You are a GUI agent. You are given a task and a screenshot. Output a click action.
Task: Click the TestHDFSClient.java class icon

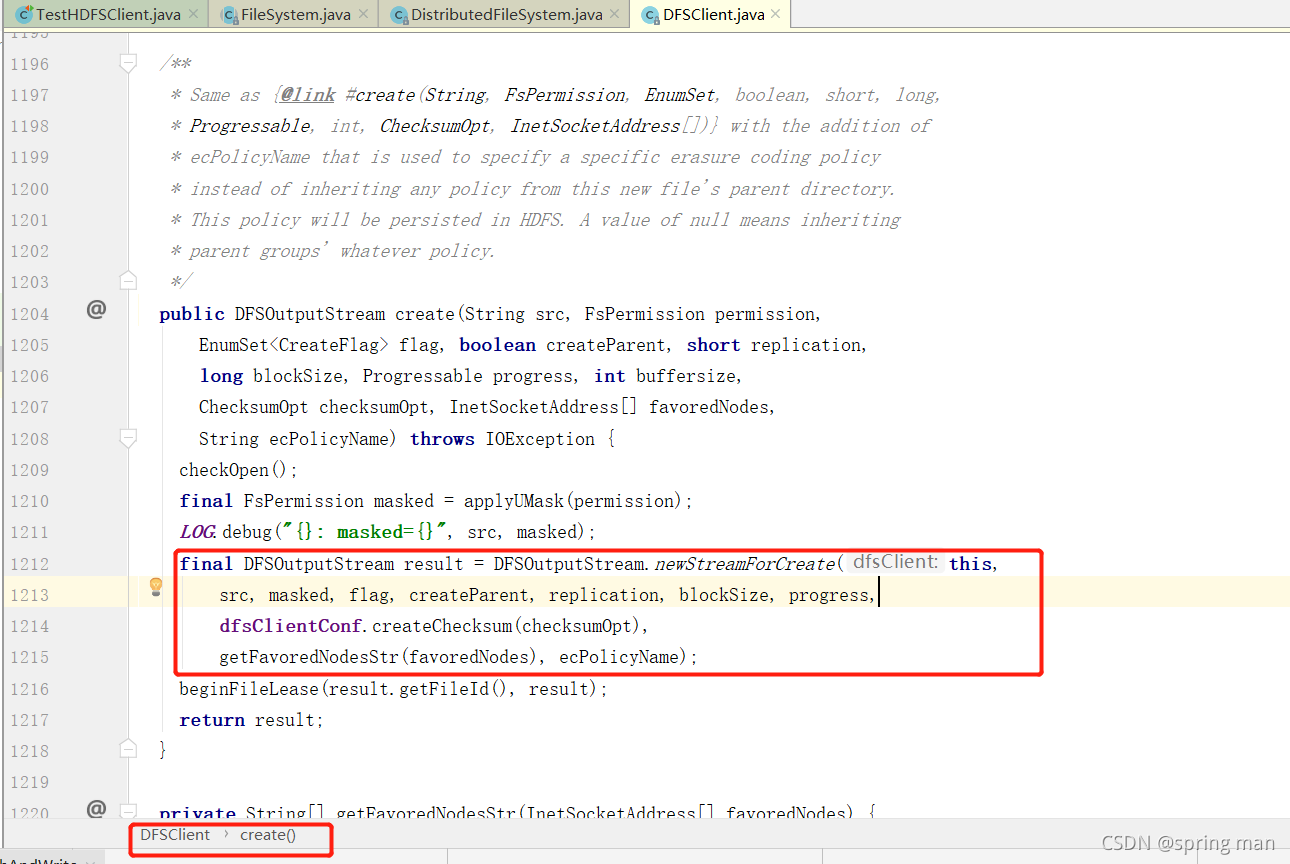24,14
